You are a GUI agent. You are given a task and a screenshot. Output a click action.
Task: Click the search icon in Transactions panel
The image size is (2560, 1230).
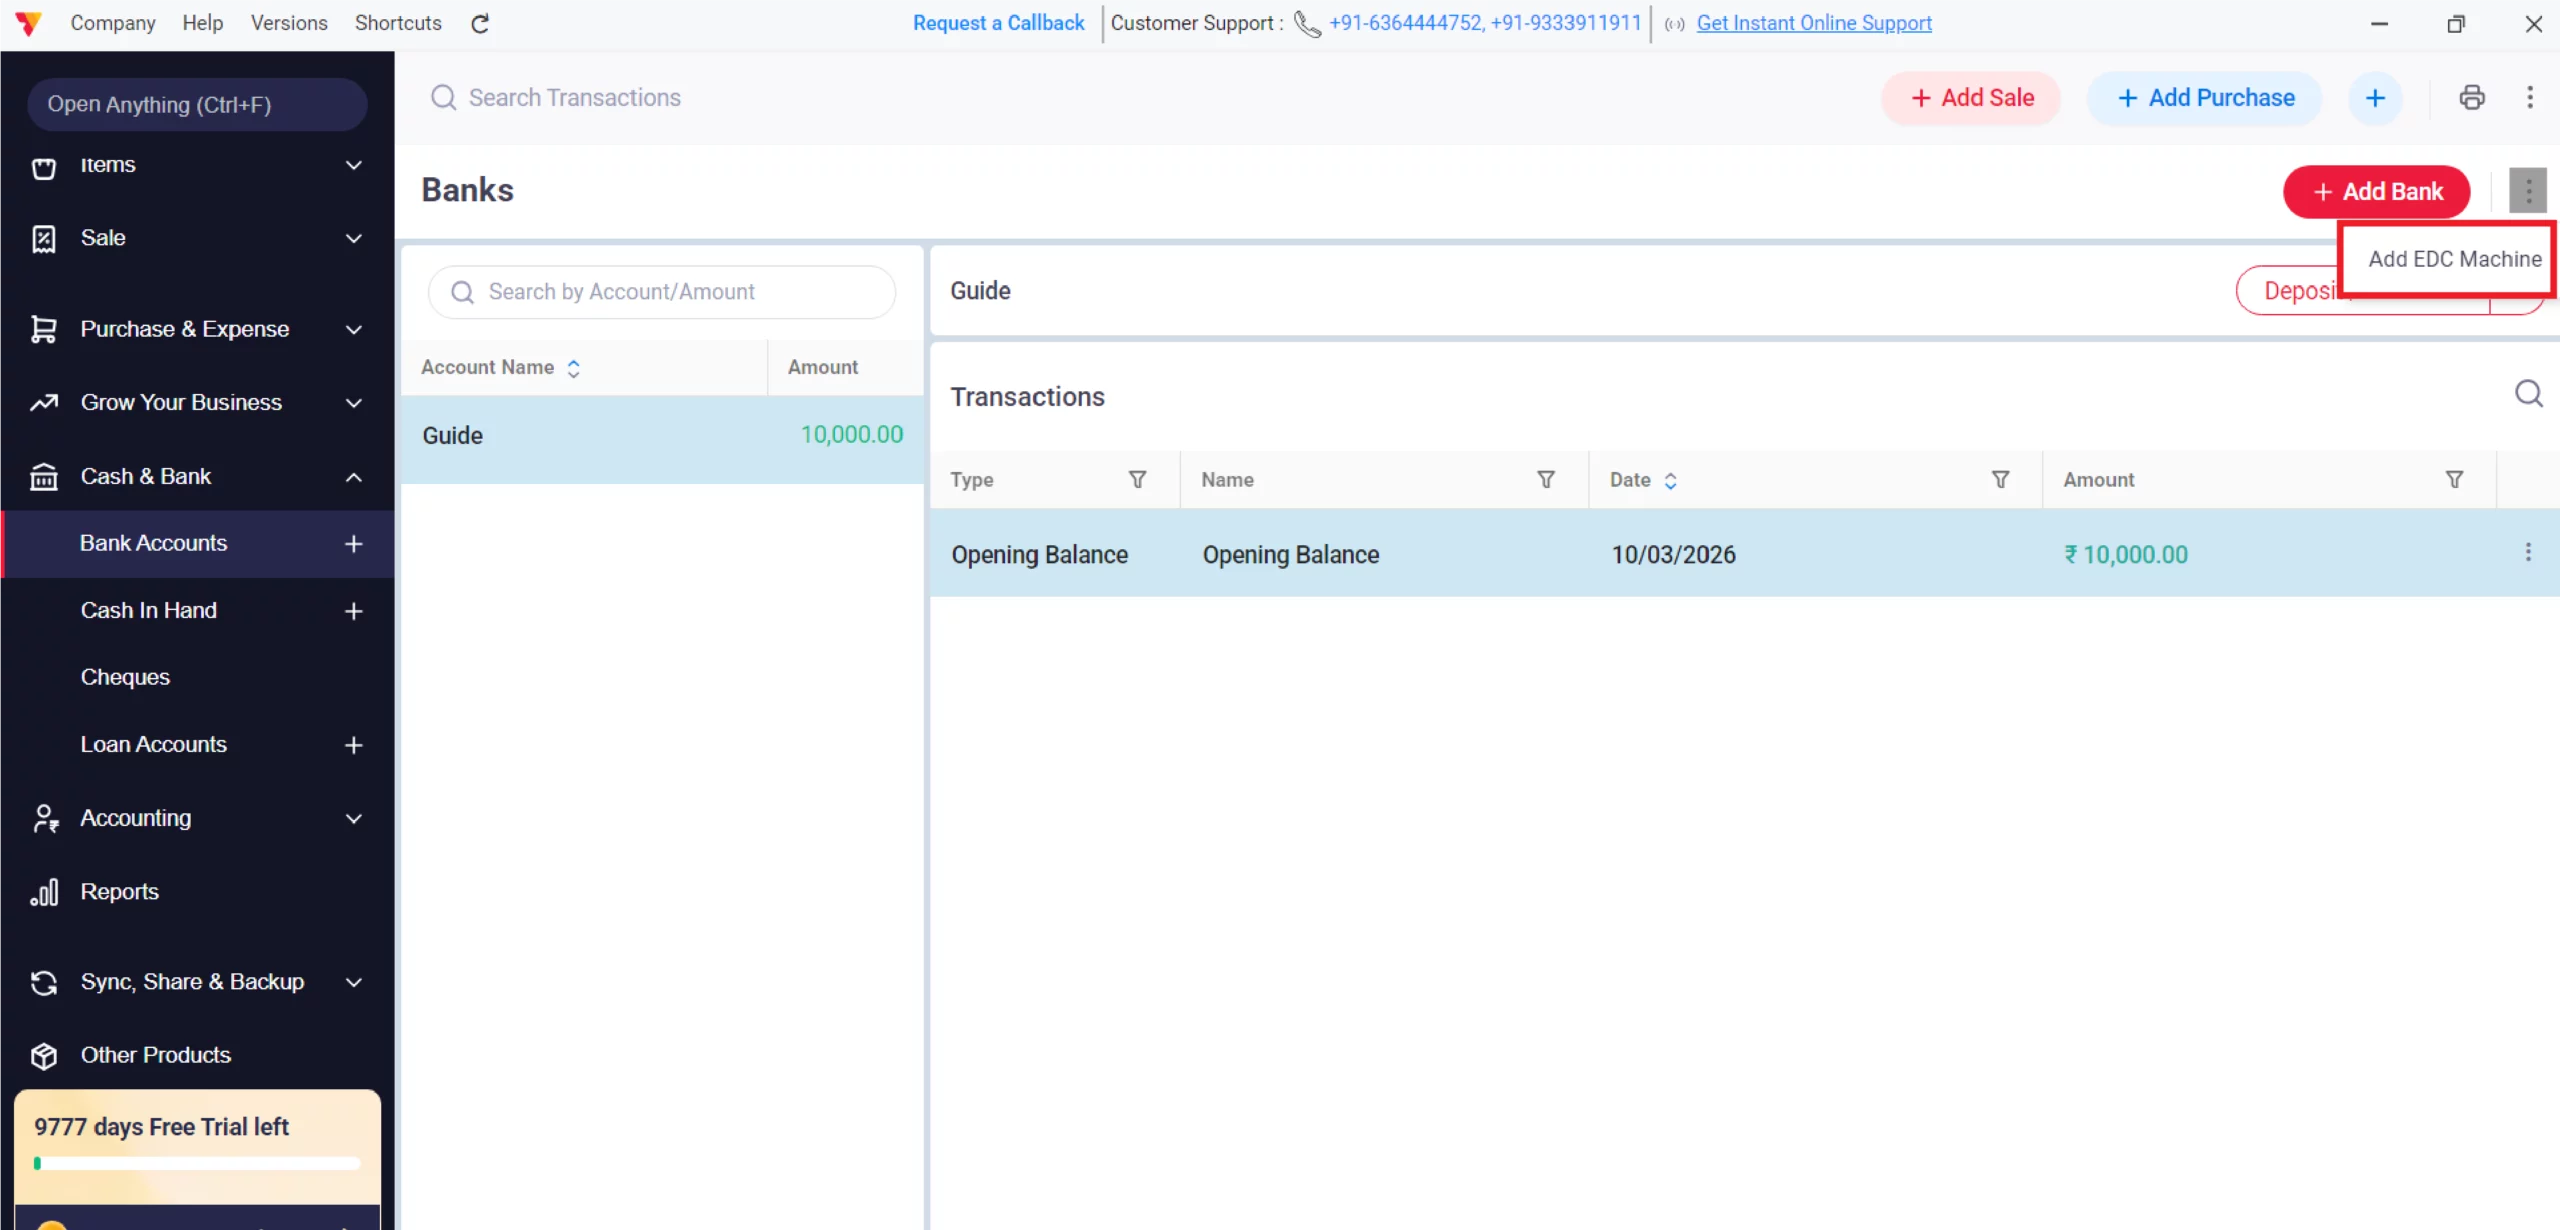tap(2529, 394)
